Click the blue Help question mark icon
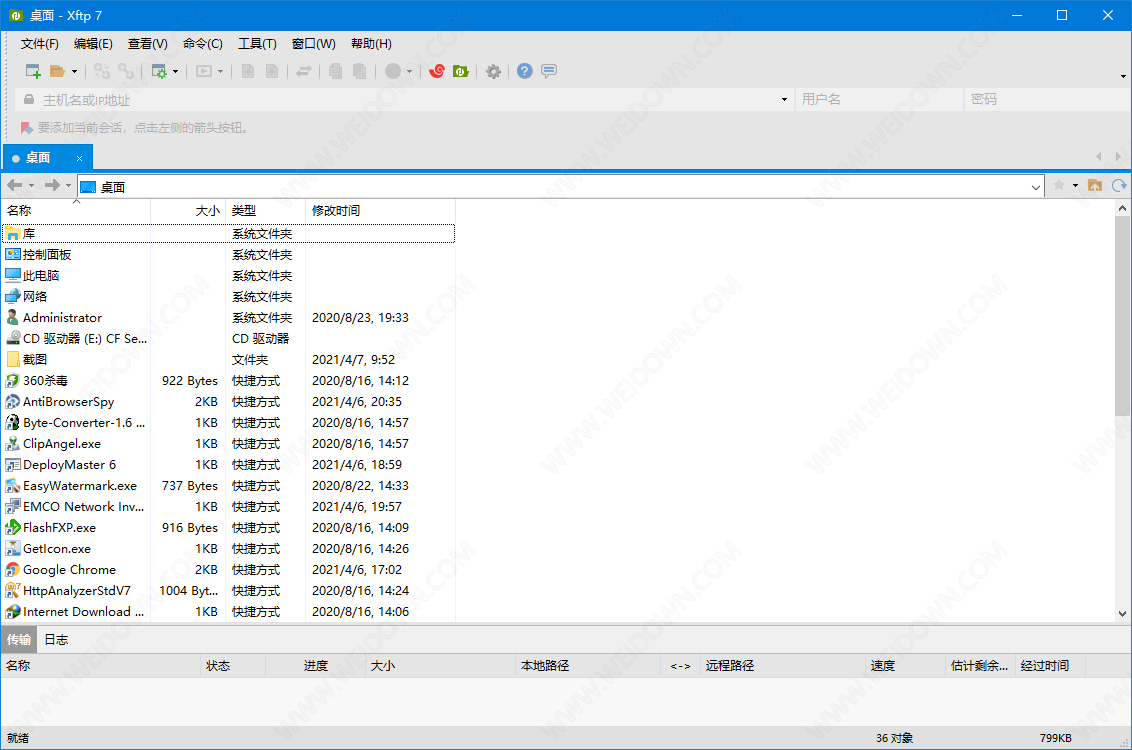Viewport: 1132px width, 750px height. (x=525, y=71)
